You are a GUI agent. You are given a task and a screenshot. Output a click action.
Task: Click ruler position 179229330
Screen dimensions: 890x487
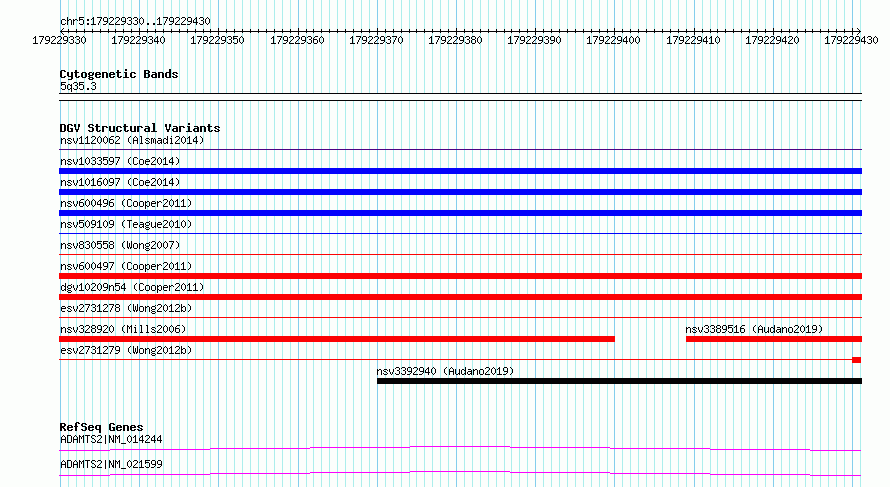click(60, 40)
